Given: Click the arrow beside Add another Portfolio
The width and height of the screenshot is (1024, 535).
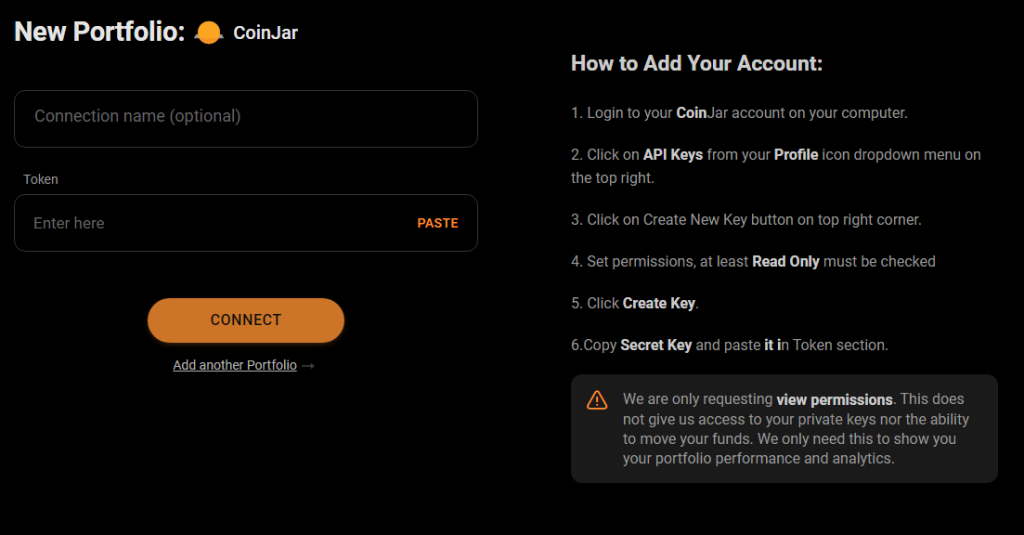Looking at the screenshot, I should point(308,366).
